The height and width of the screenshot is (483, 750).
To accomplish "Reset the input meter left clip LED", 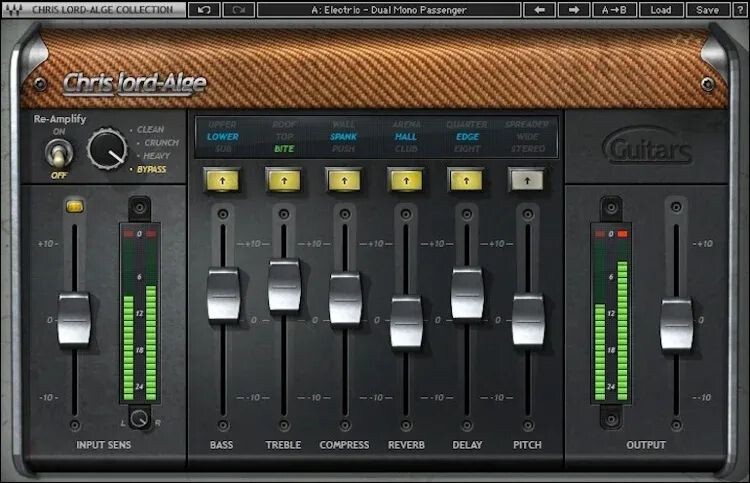I will coord(128,234).
